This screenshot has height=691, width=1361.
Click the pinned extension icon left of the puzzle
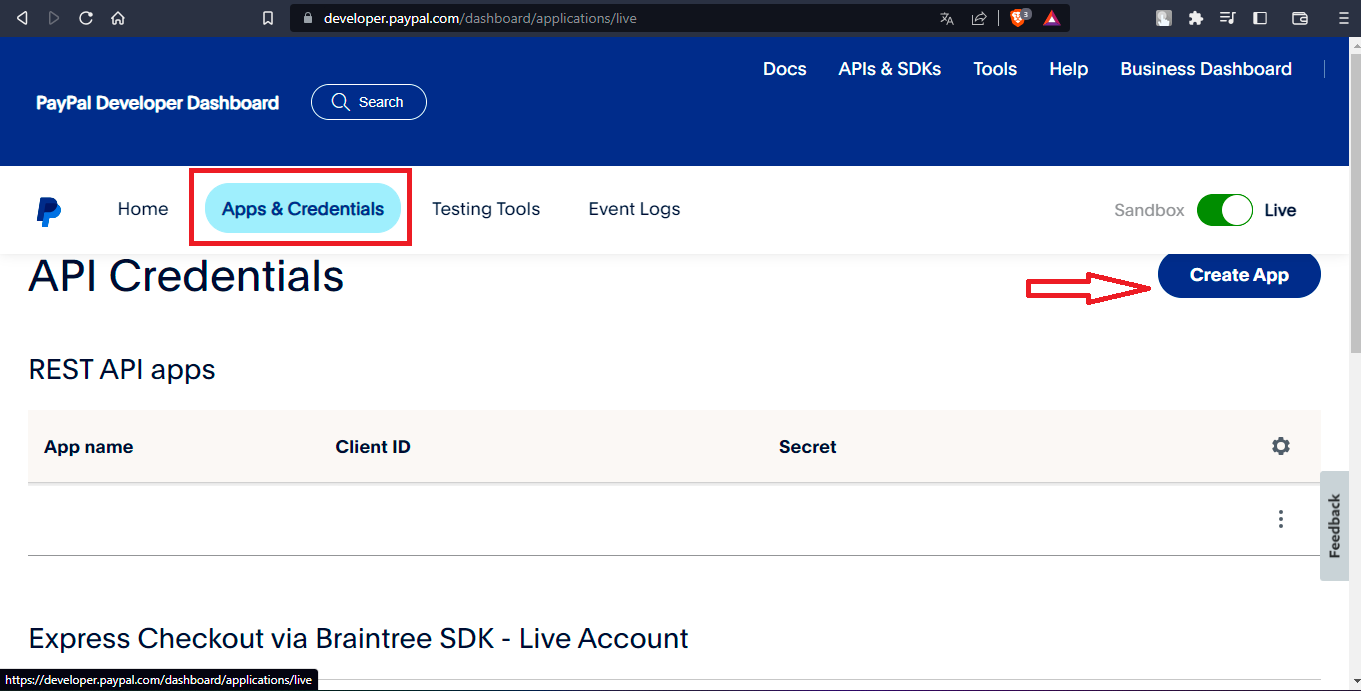pos(1164,18)
